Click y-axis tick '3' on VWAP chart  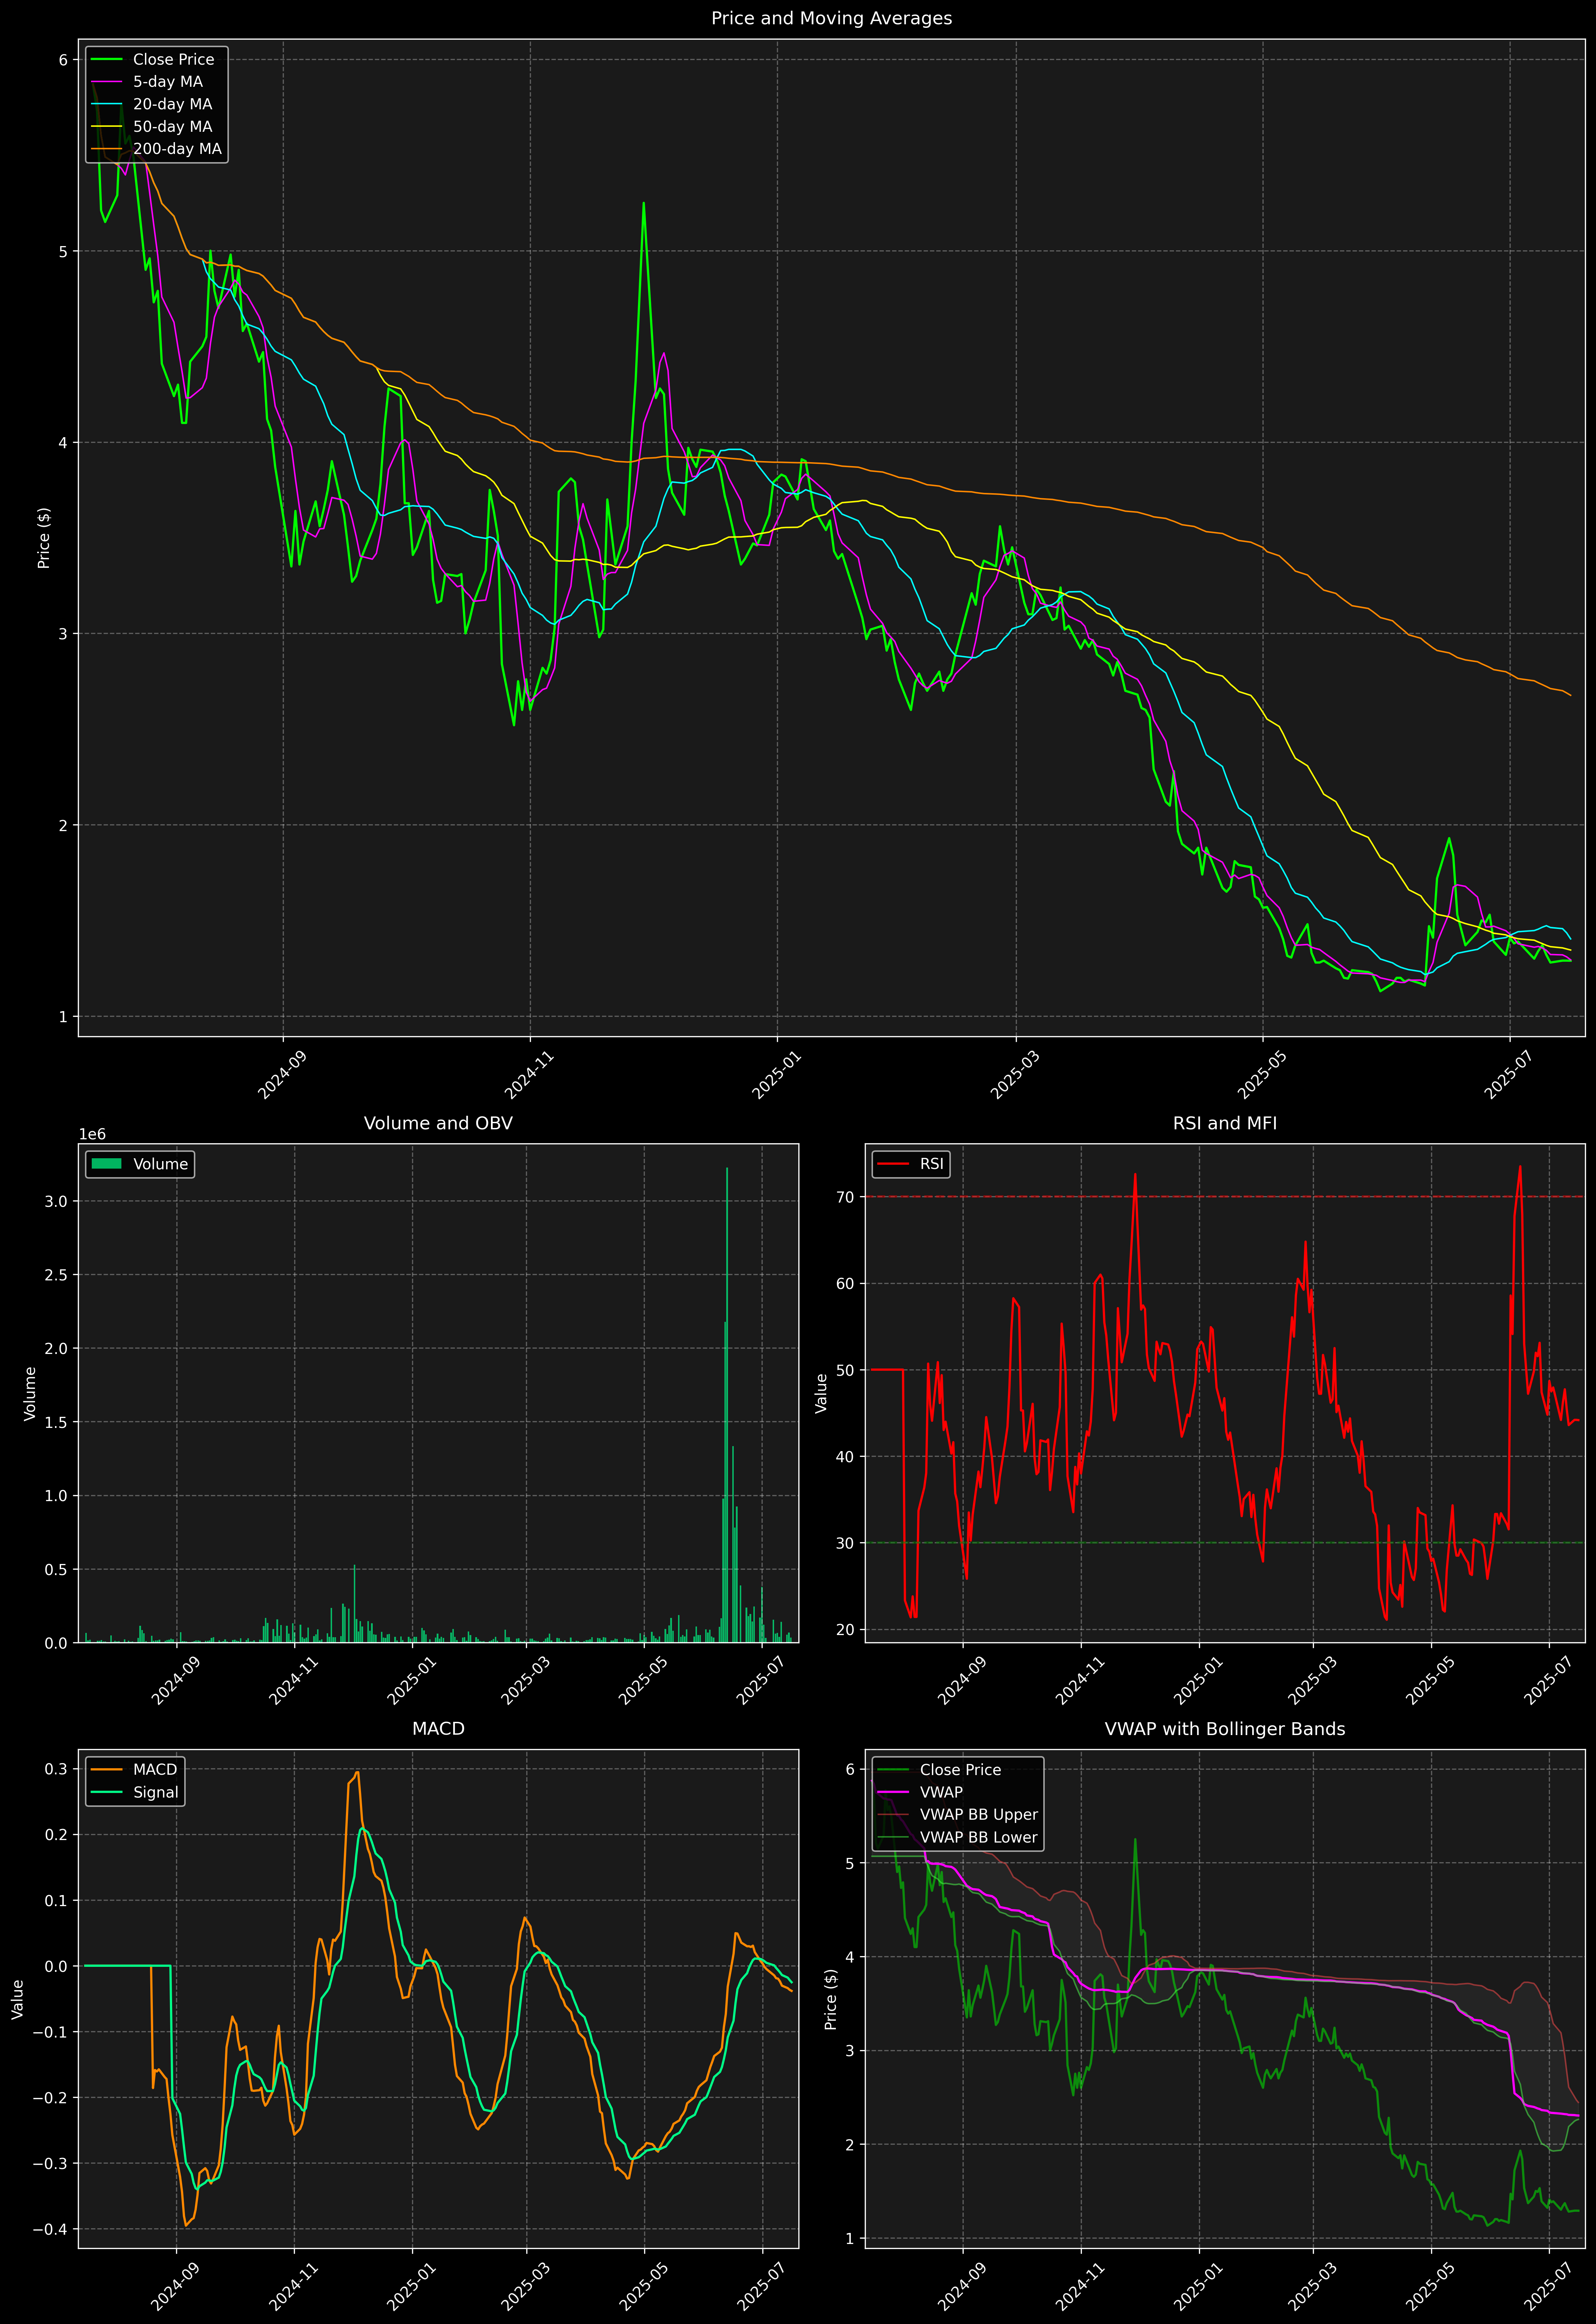click(x=850, y=2051)
